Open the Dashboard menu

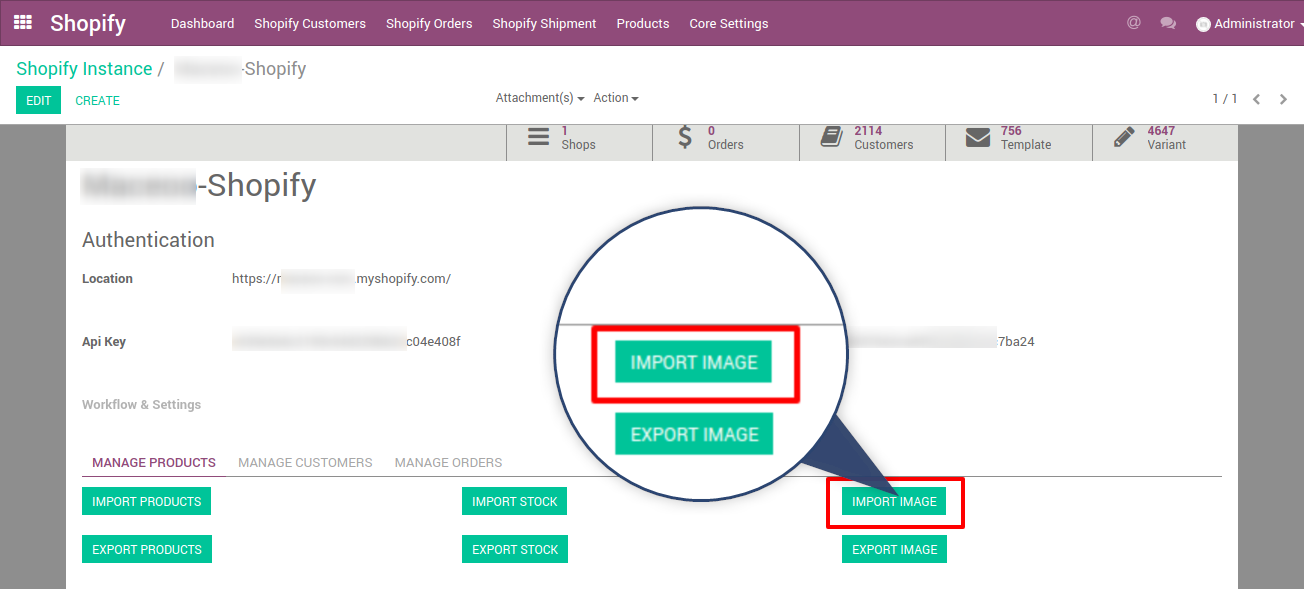pyautogui.click(x=202, y=23)
